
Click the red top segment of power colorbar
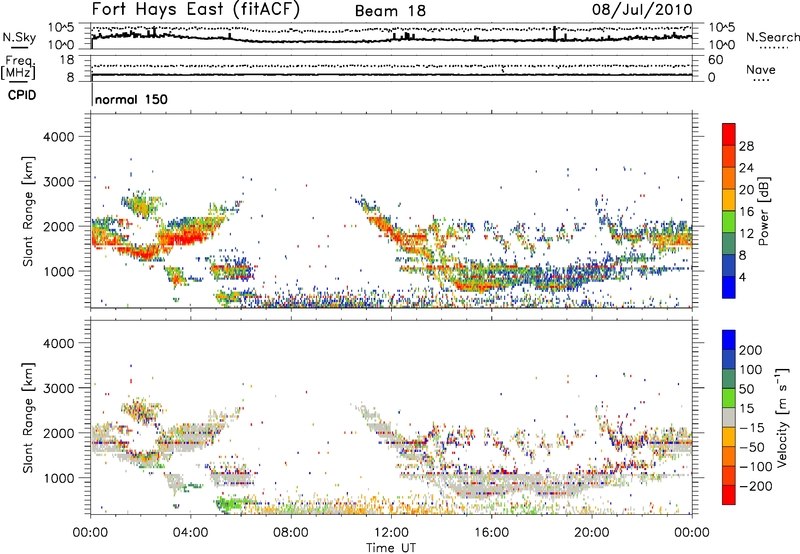729,134
